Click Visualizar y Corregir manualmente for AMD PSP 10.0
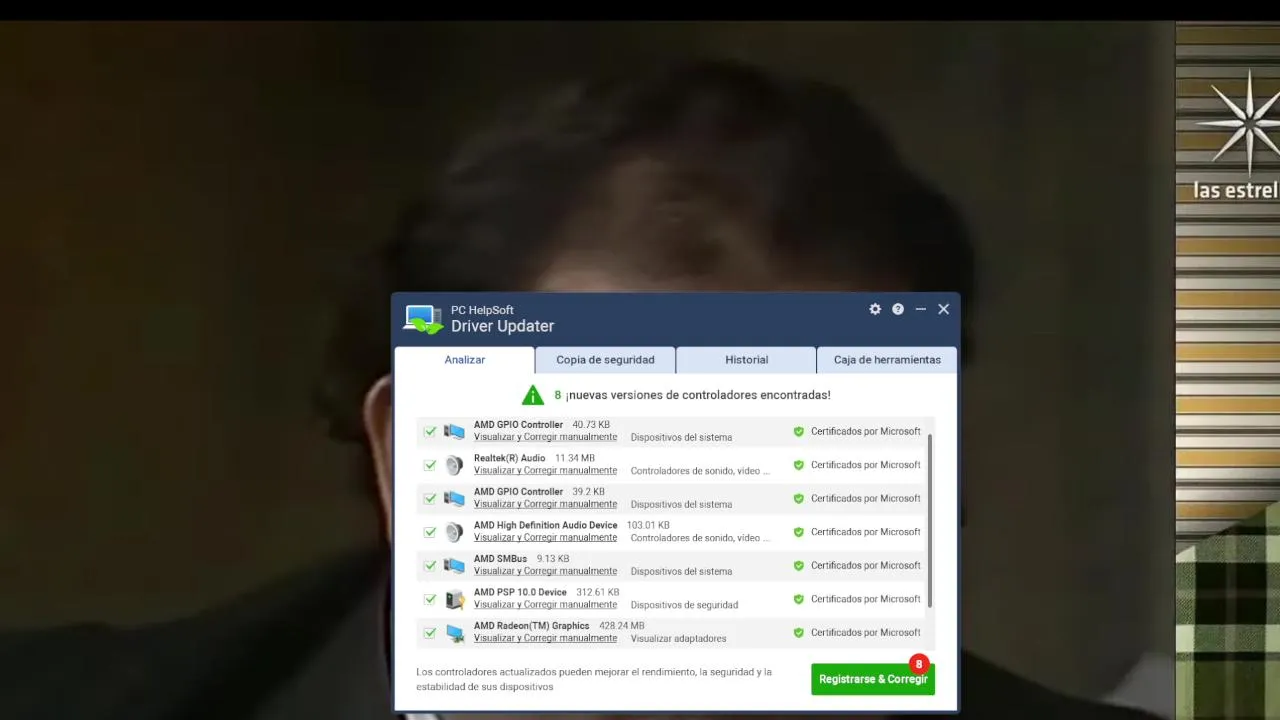Viewport: 1280px width, 720px height. [x=545, y=605]
